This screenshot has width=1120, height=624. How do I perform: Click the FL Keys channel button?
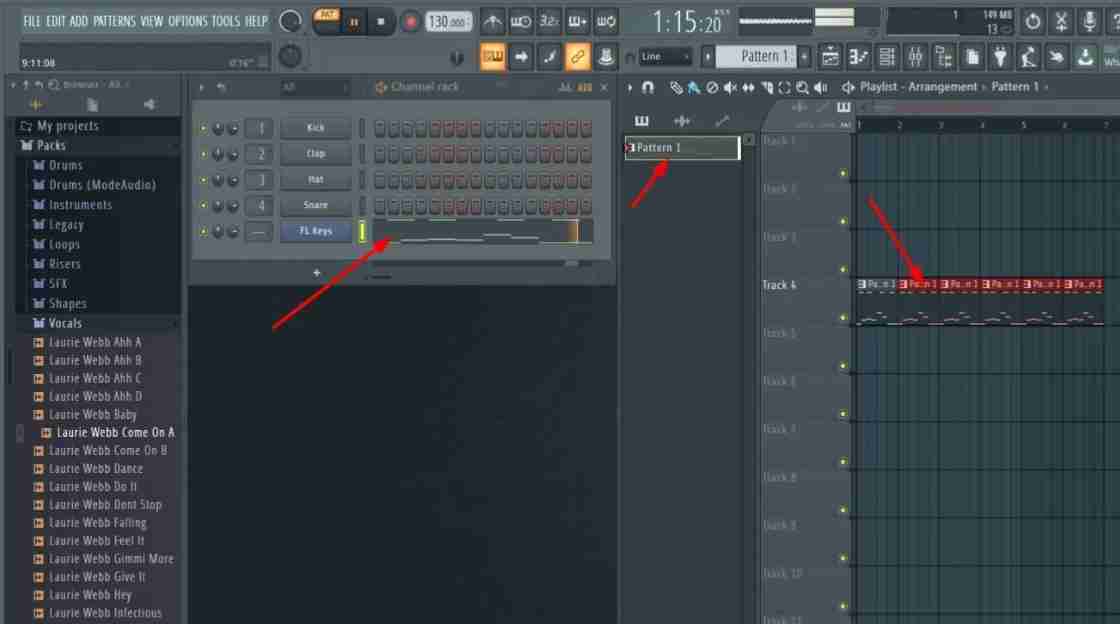[x=316, y=231]
